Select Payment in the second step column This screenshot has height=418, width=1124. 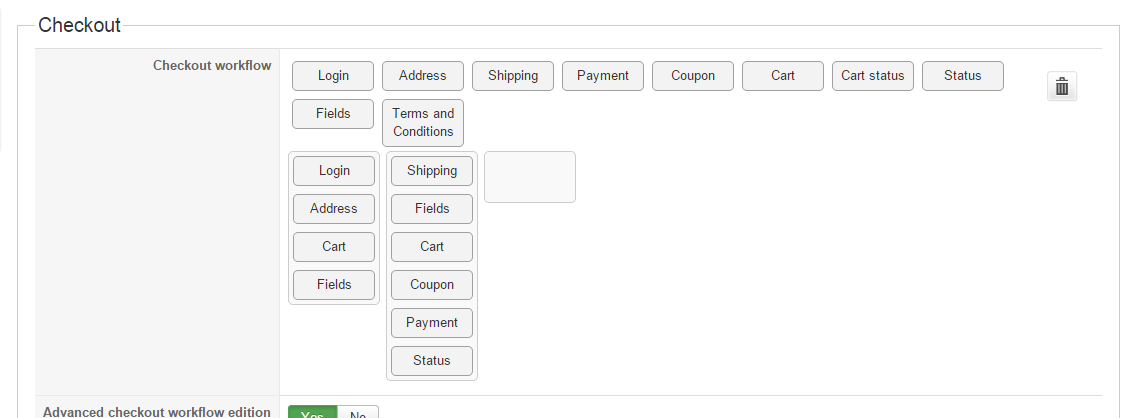tap(432, 323)
